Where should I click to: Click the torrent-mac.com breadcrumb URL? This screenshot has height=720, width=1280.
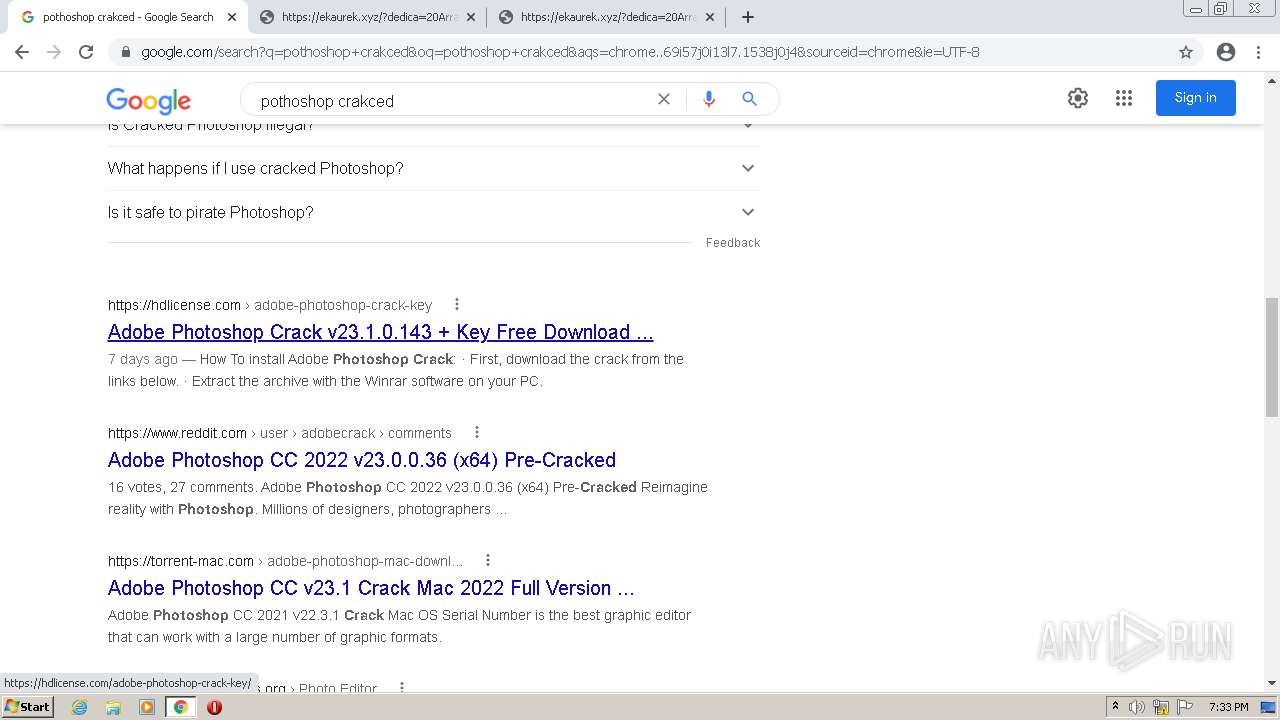pos(286,561)
